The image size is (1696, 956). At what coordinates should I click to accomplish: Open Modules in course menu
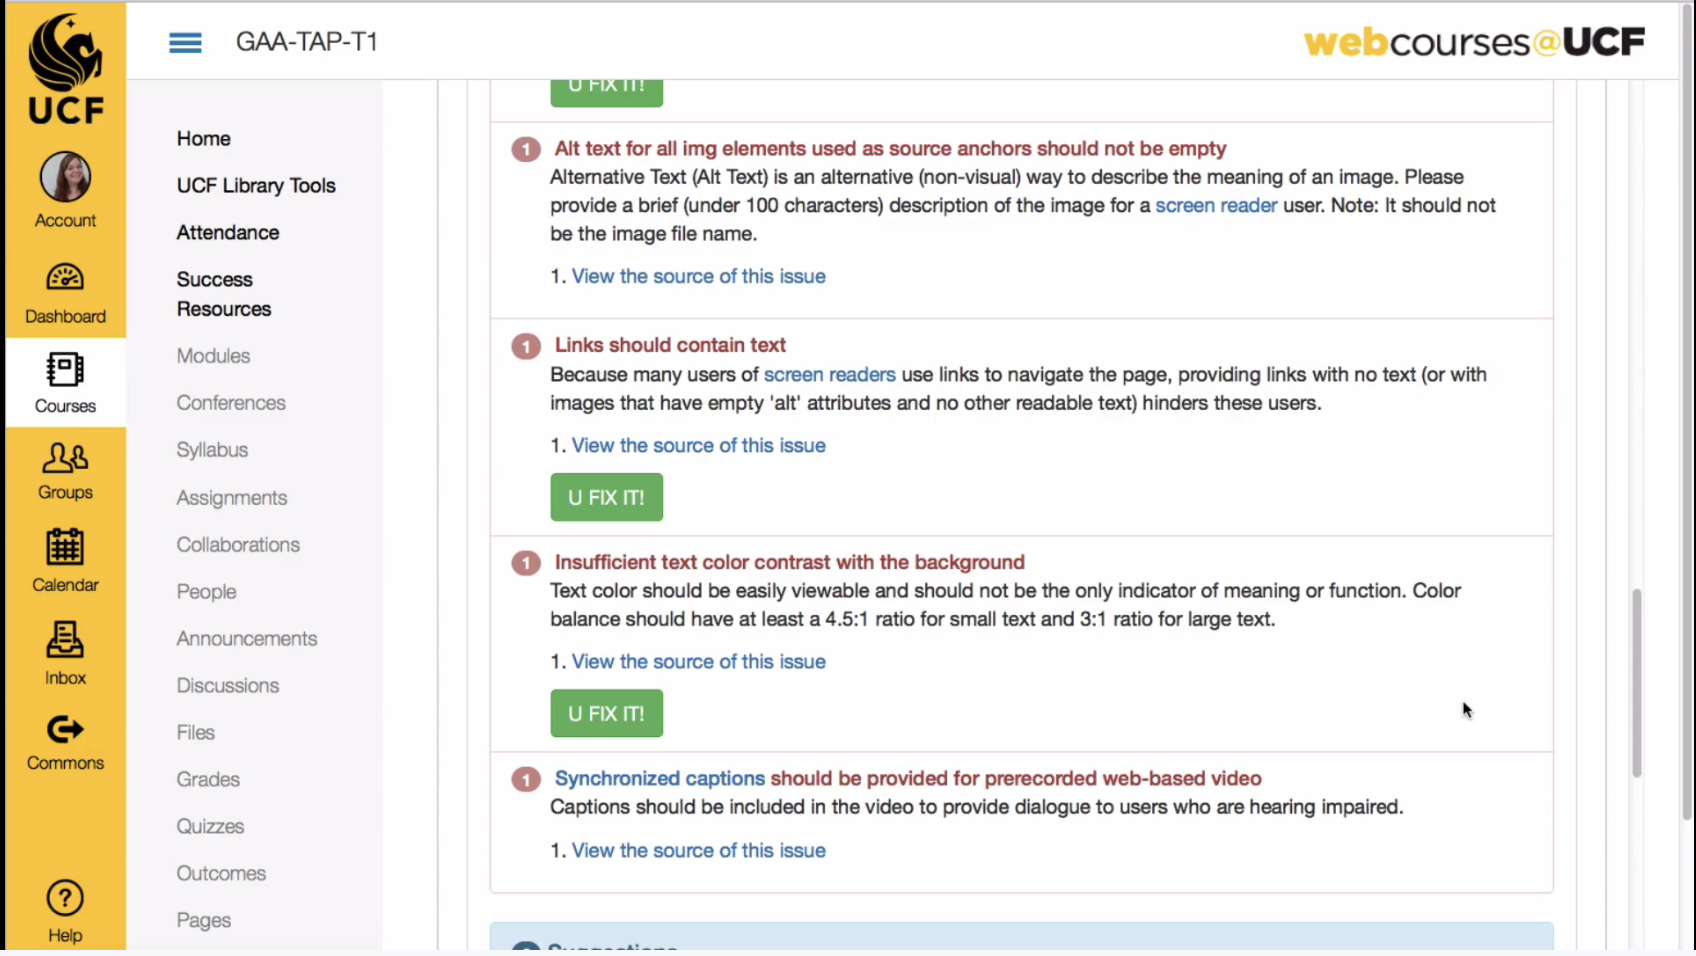click(213, 356)
